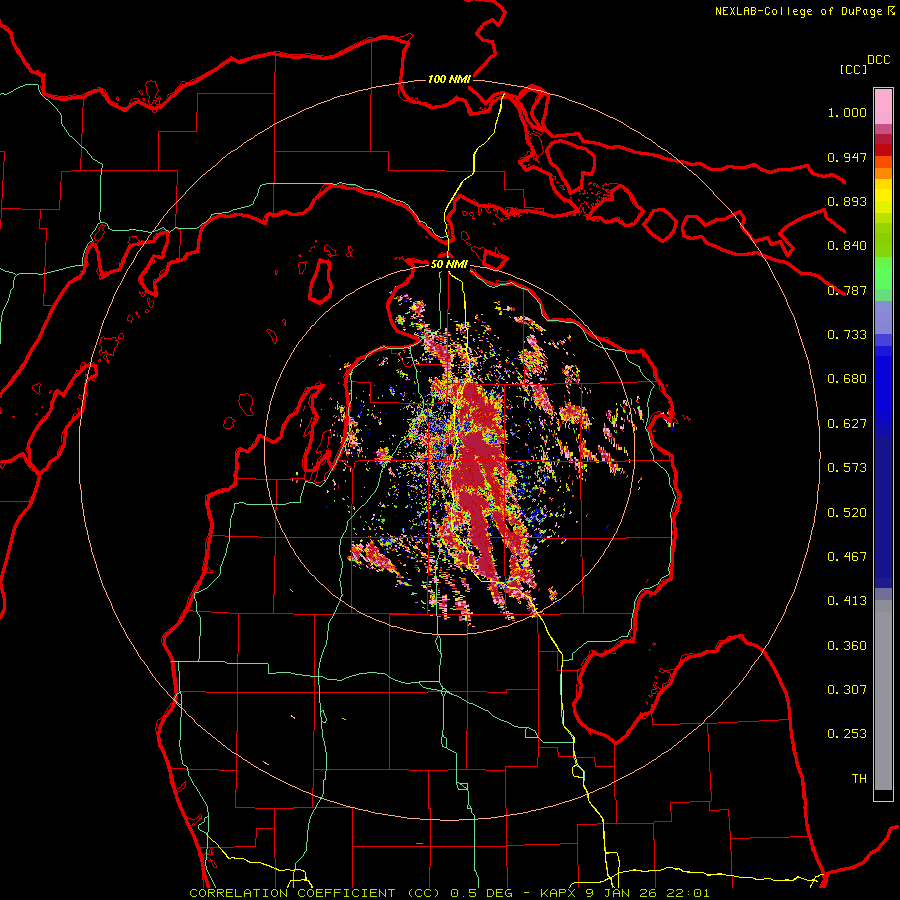The height and width of the screenshot is (900, 900).
Task: Click the 1.000 value on color scale
Action: [x=847, y=112]
